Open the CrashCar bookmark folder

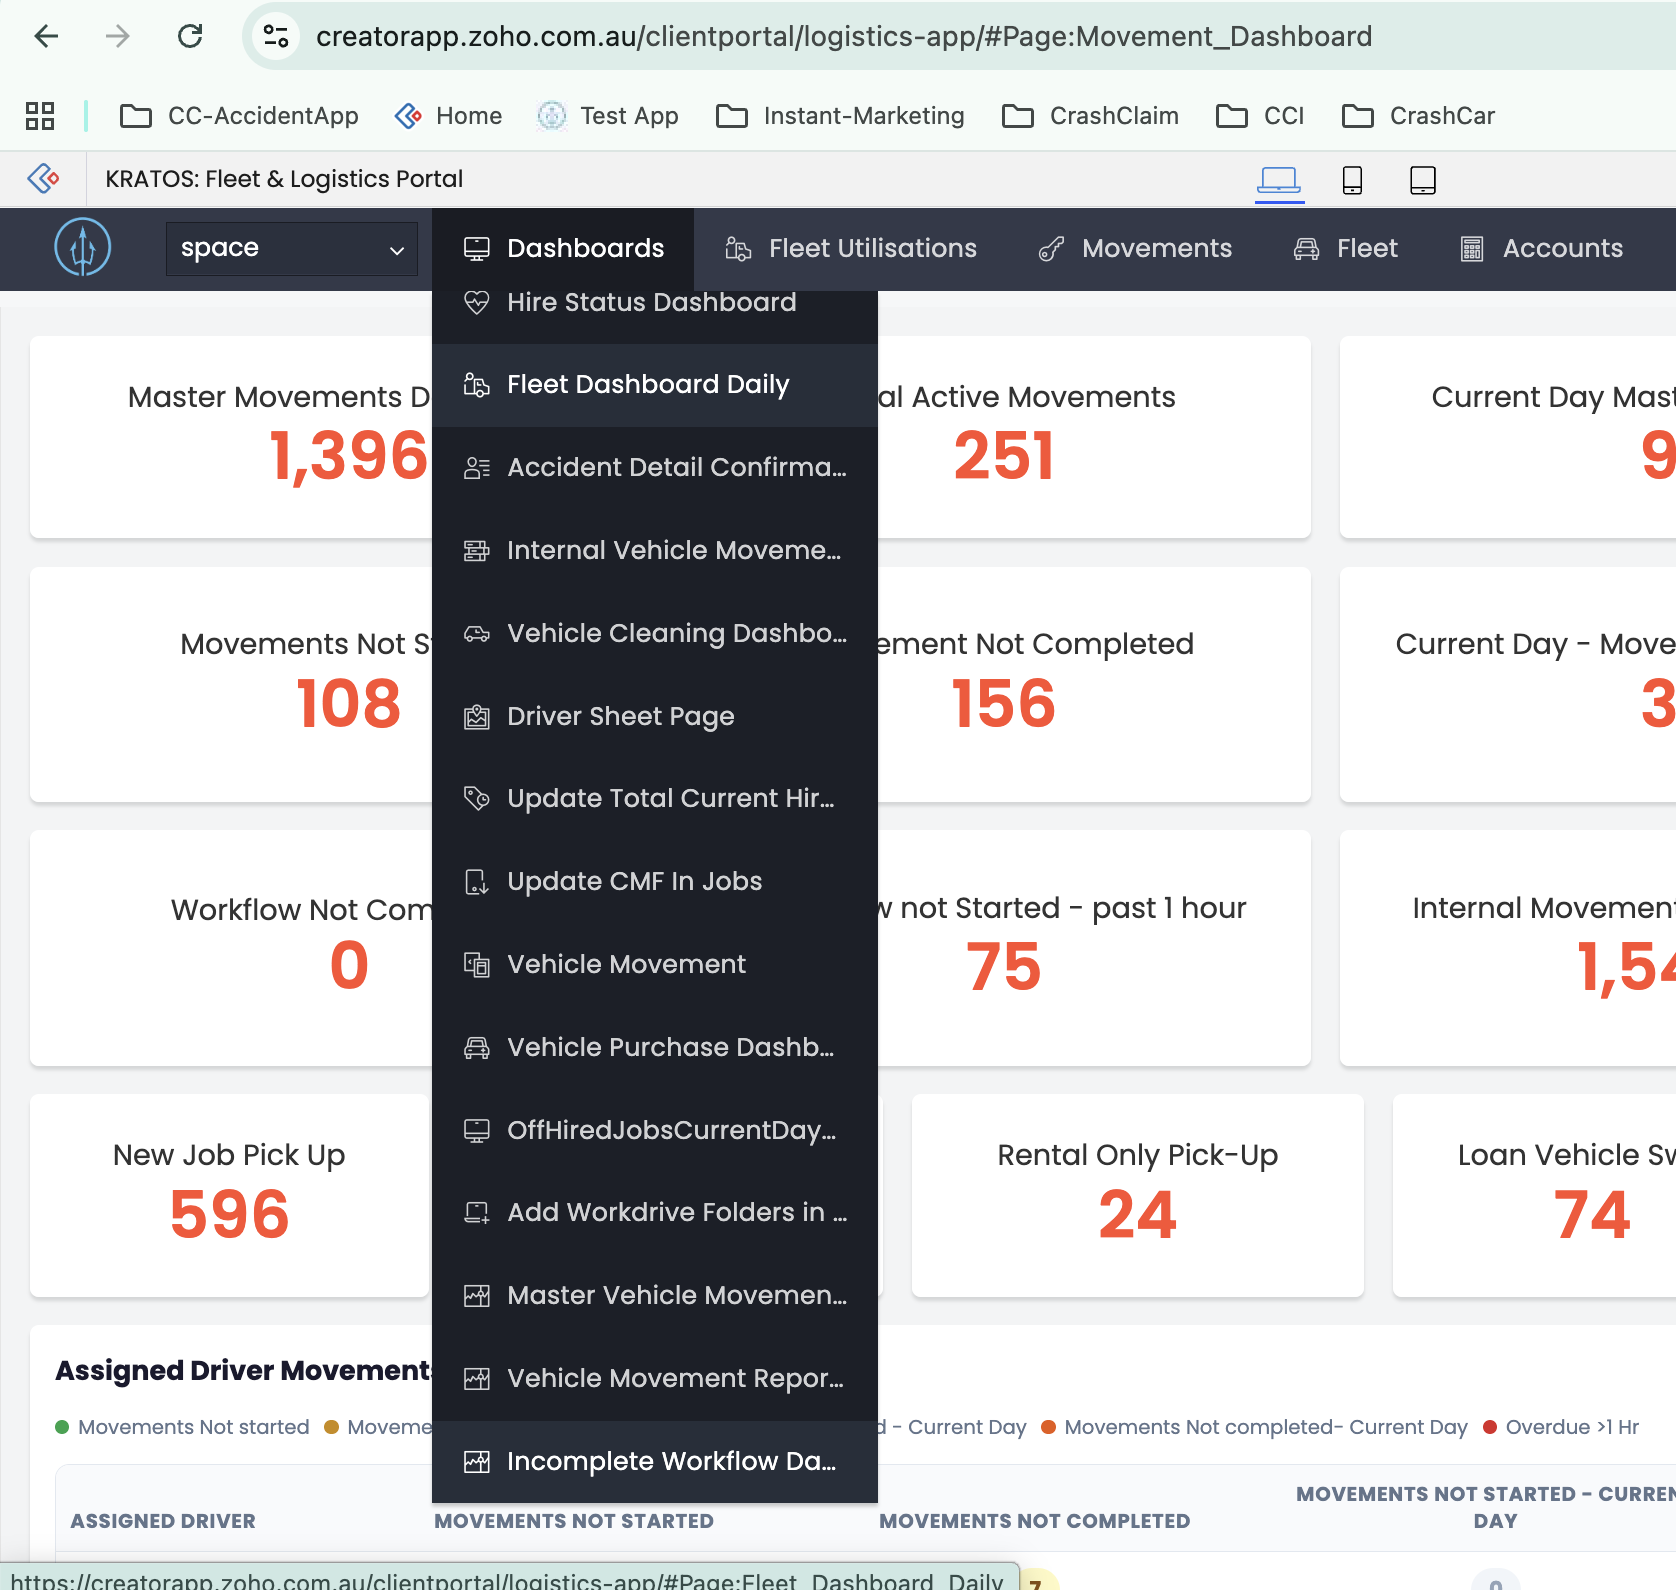tap(1418, 116)
